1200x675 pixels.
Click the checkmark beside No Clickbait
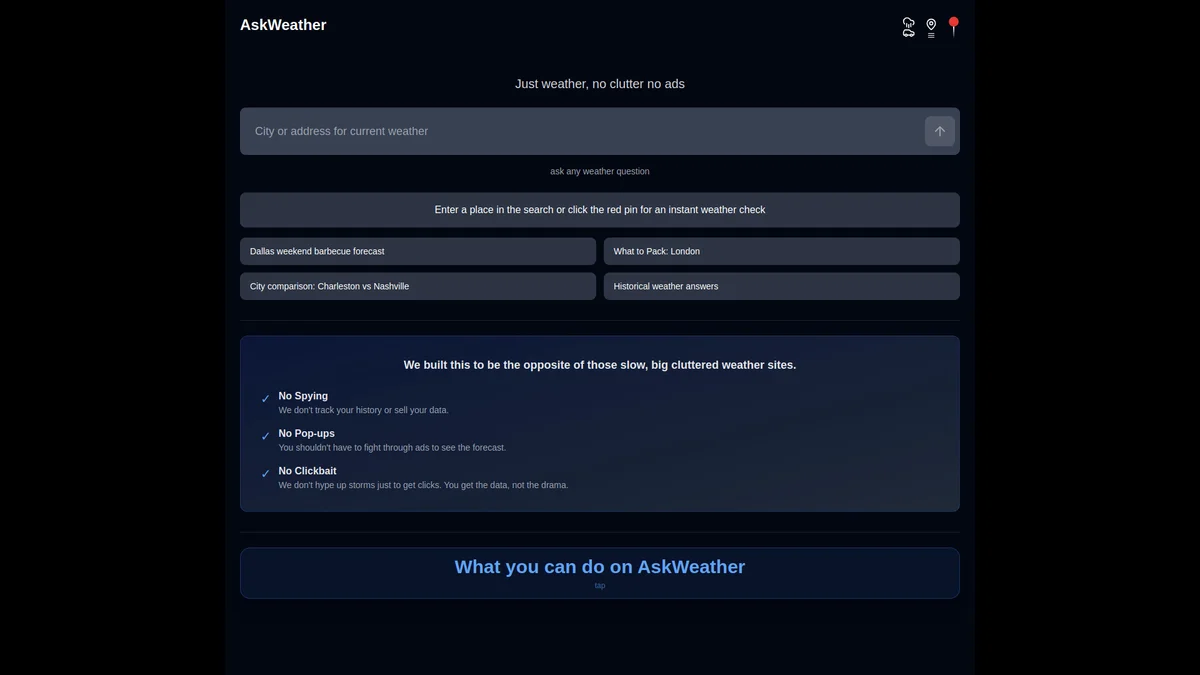[x=266, y=474]
